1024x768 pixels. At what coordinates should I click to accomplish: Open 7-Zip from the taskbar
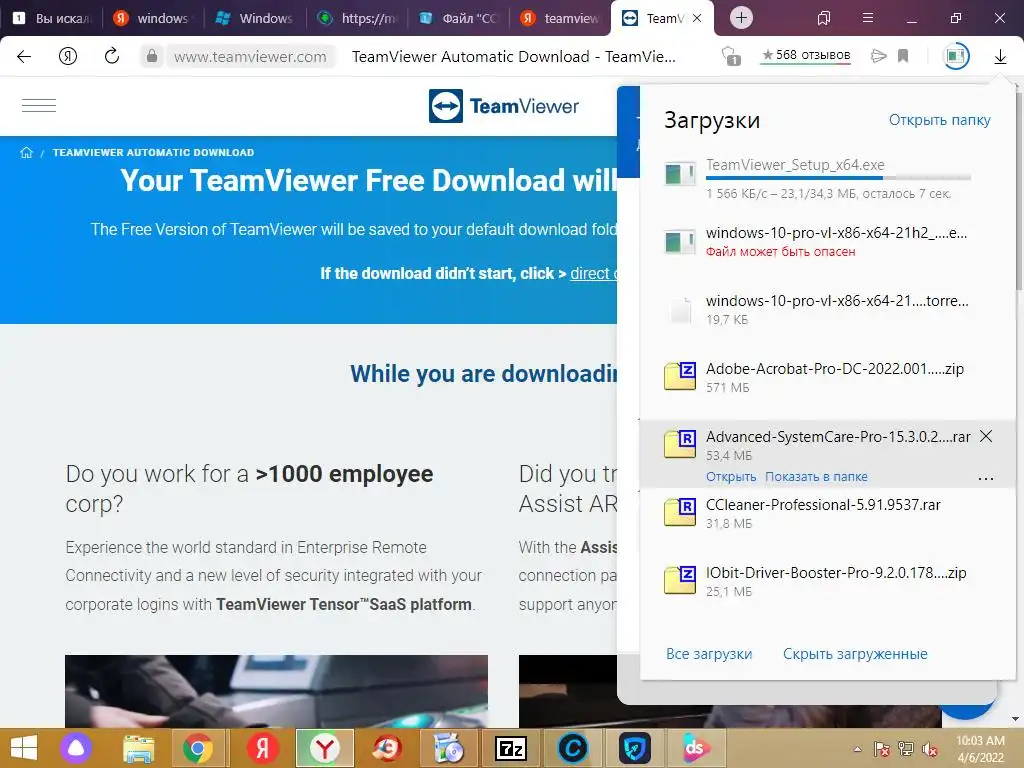511,748
